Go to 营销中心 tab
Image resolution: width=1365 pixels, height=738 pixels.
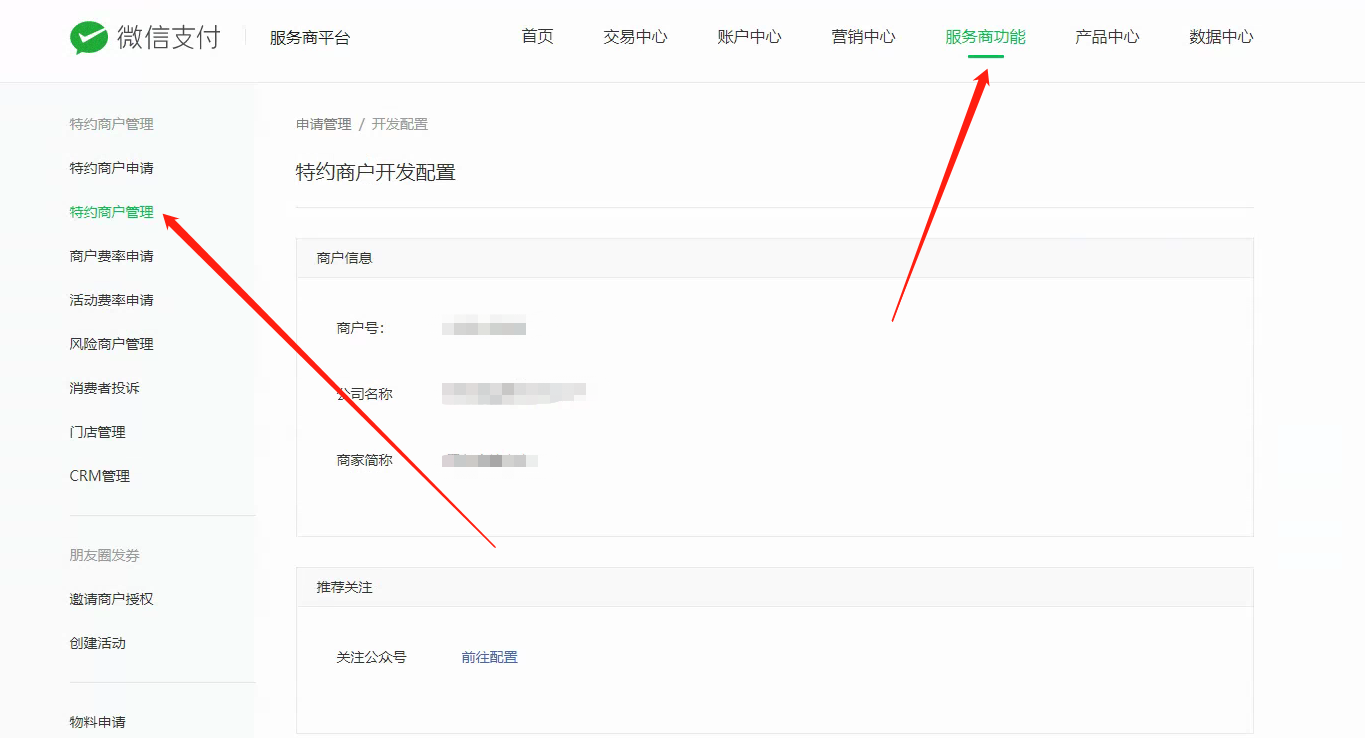(863, 37)
